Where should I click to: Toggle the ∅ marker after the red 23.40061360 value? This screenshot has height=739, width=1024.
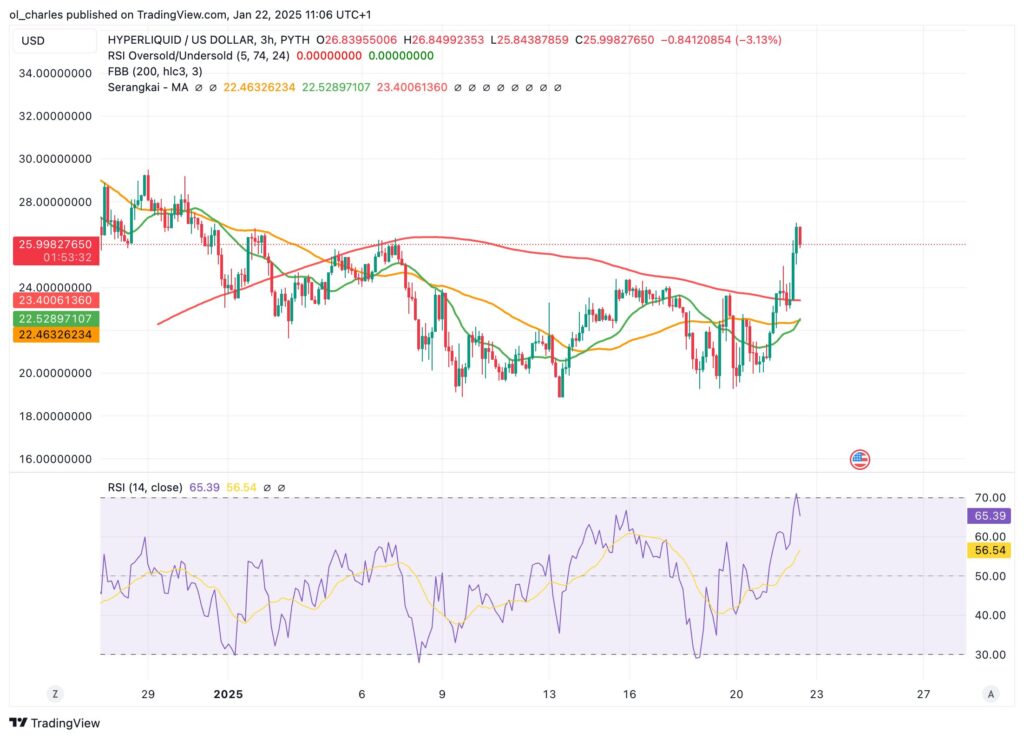point(457,87)
